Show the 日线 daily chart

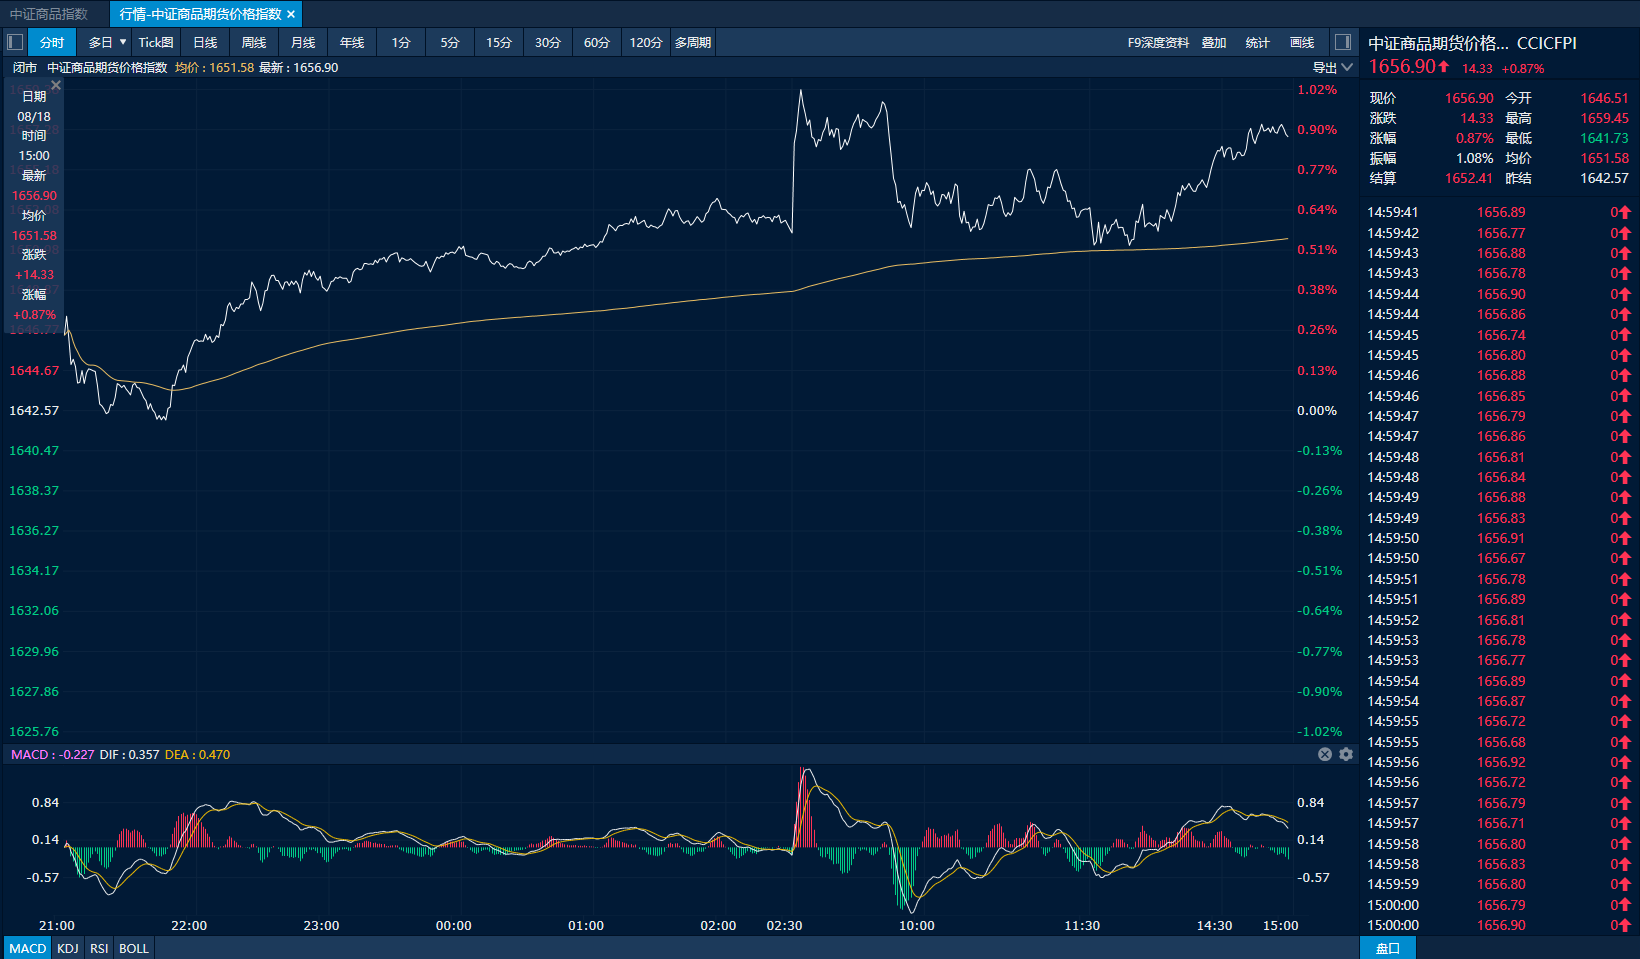[x=205, y=42]
